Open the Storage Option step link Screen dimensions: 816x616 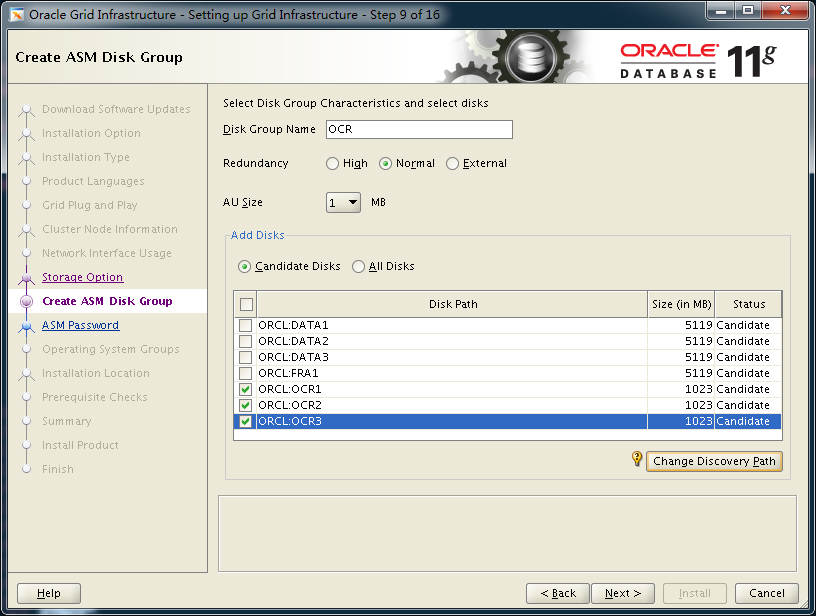(x=82, y=278)
